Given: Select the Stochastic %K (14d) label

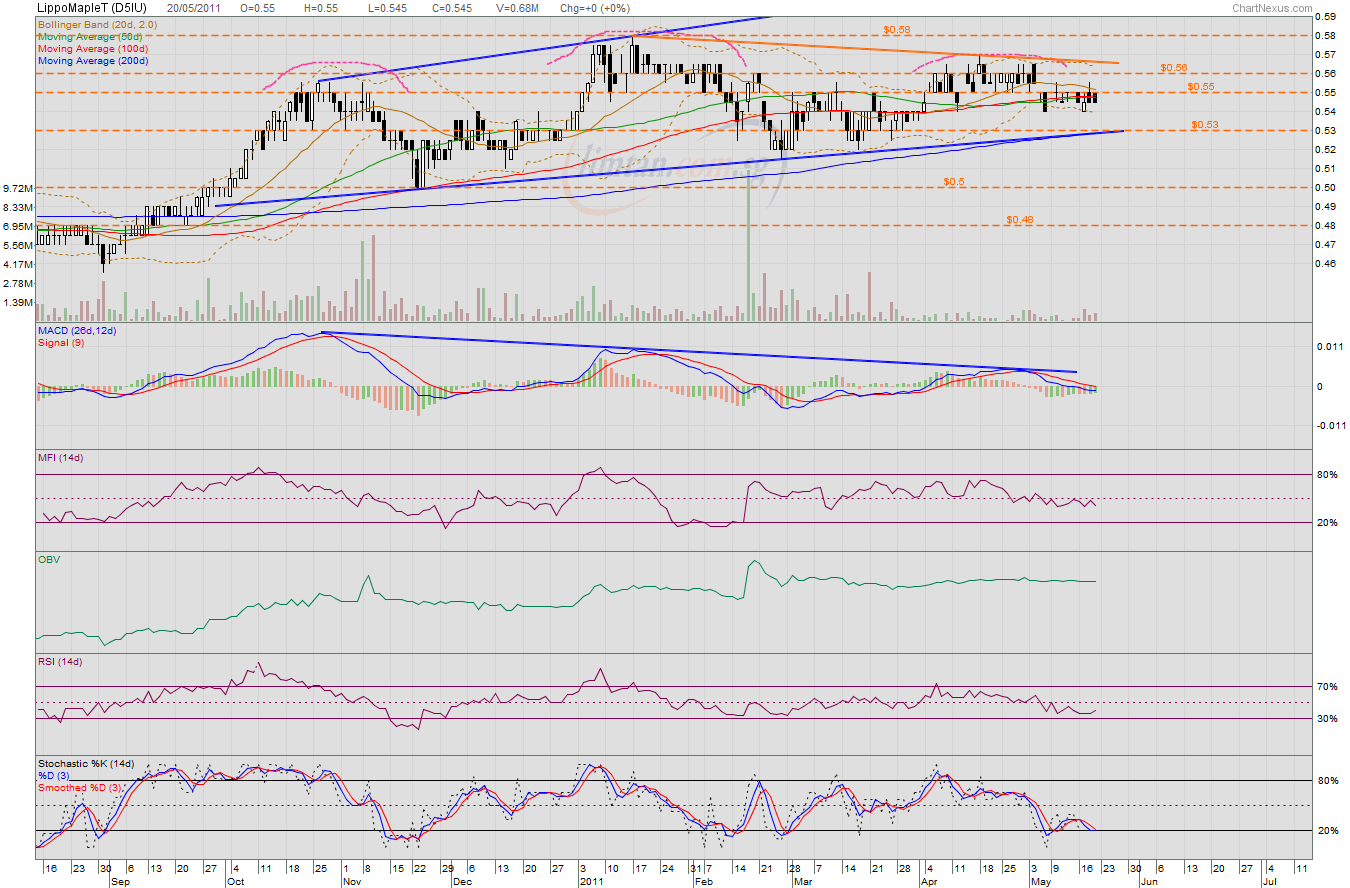Looking at the screenshot, I should [86, 764].
